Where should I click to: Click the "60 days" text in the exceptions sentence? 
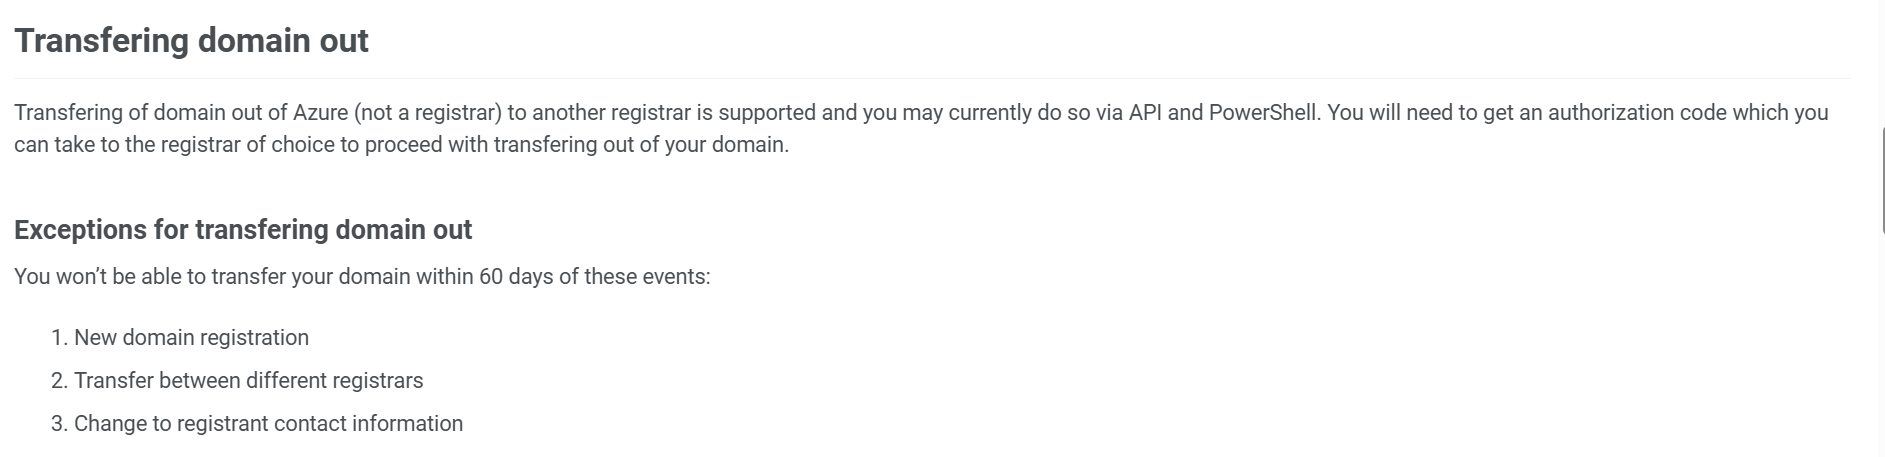516,277
